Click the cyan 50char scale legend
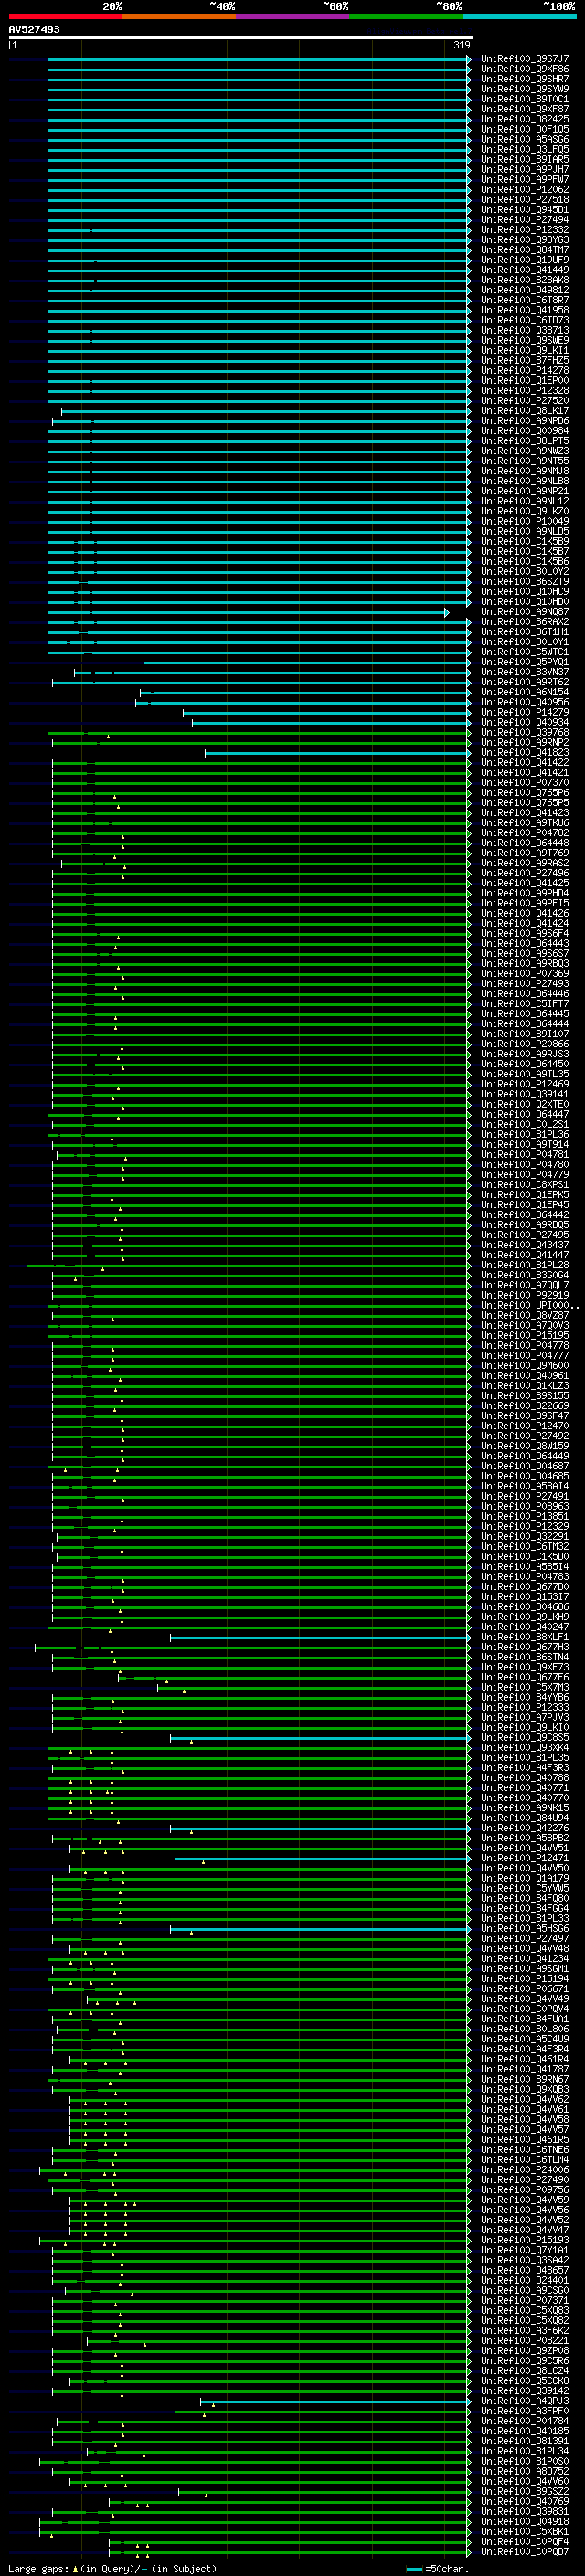 click(438, 2569)
